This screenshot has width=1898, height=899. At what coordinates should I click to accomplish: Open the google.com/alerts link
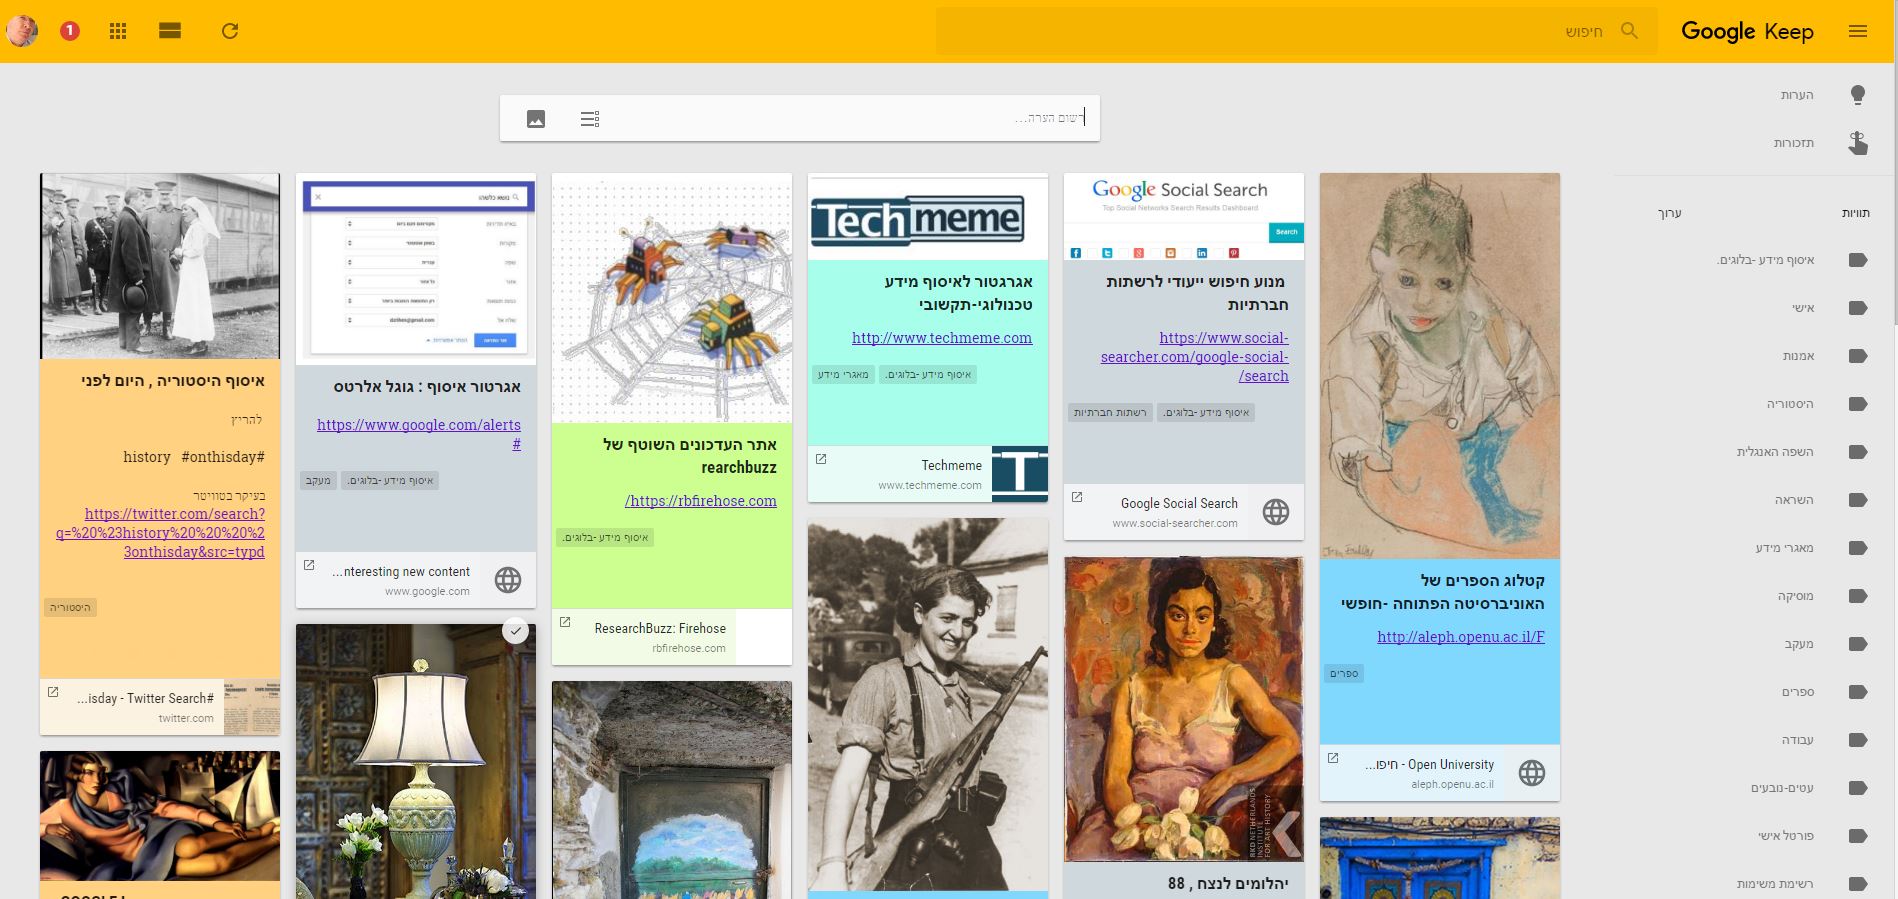(419, 425)
